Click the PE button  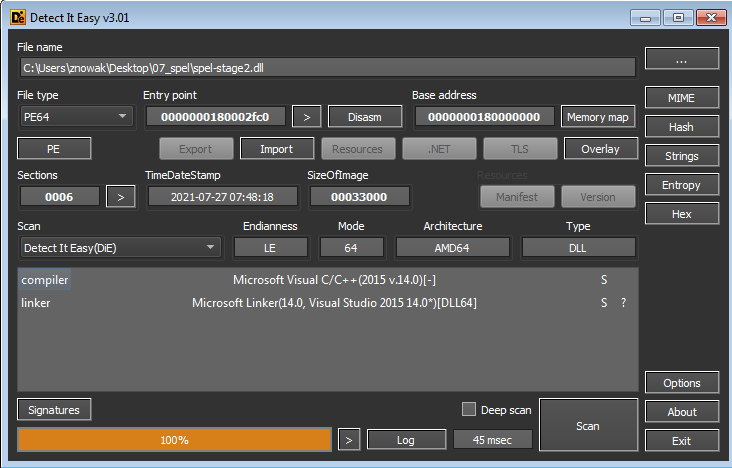[x=54, y=149]
